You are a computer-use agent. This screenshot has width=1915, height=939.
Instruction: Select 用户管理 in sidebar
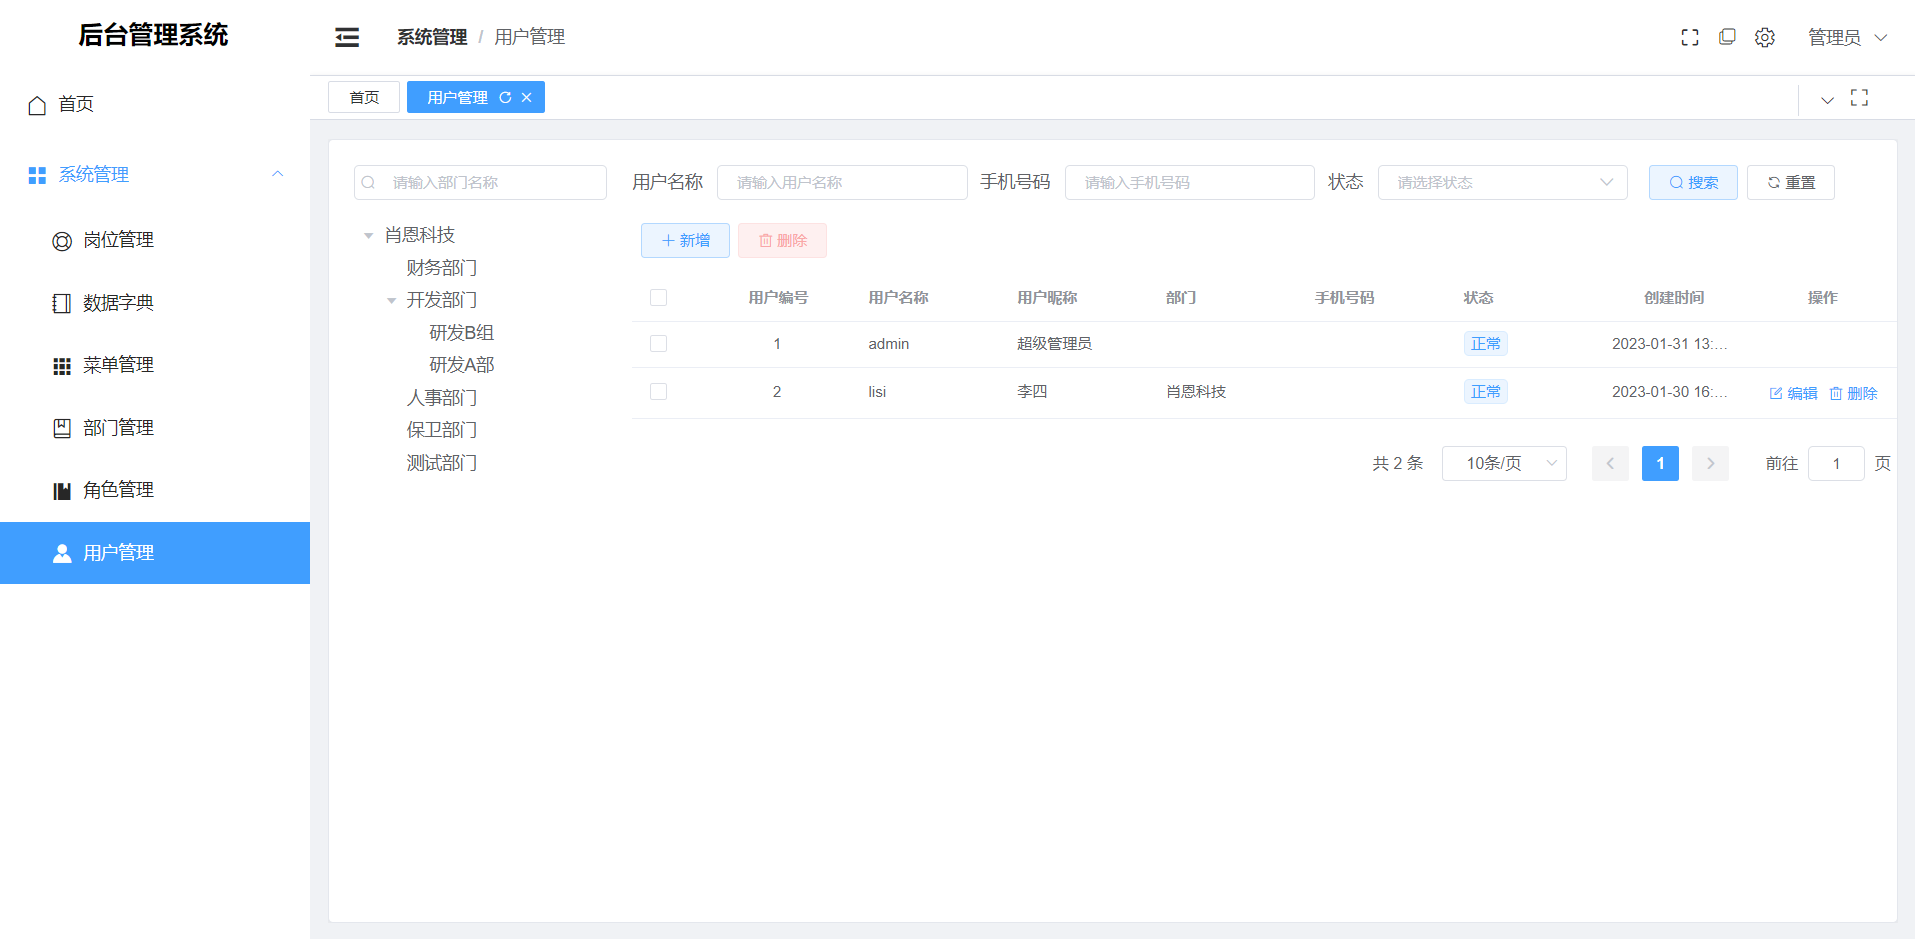point(155,553)
